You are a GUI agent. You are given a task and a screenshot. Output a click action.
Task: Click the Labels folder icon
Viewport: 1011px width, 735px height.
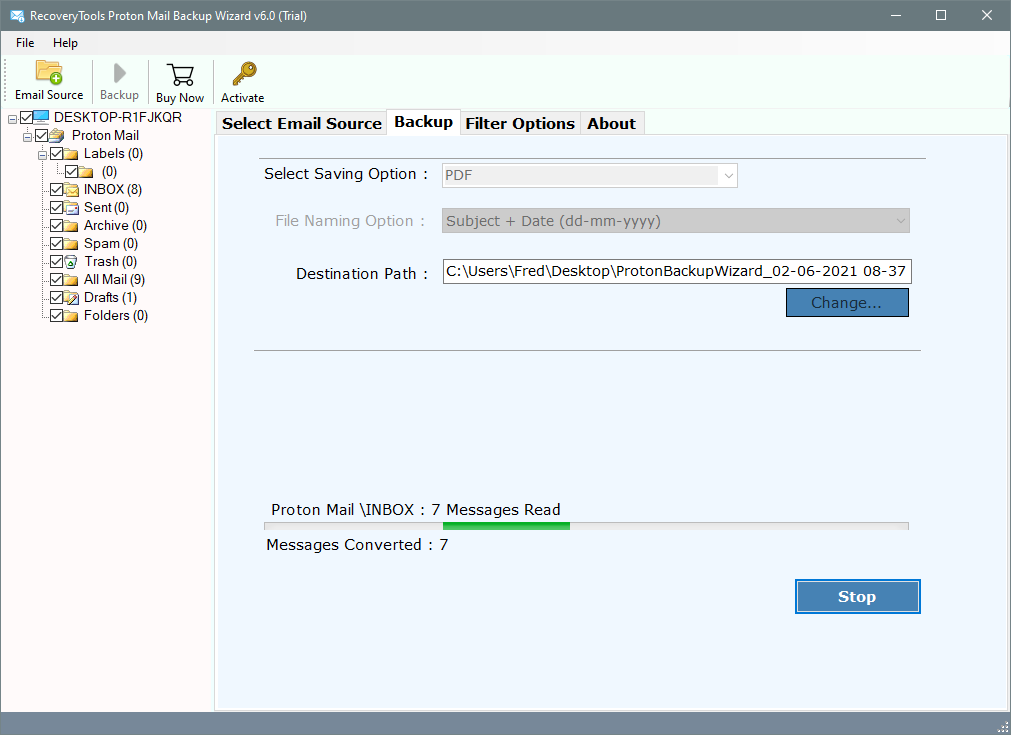pyautogui.click(x=71, y=153)
